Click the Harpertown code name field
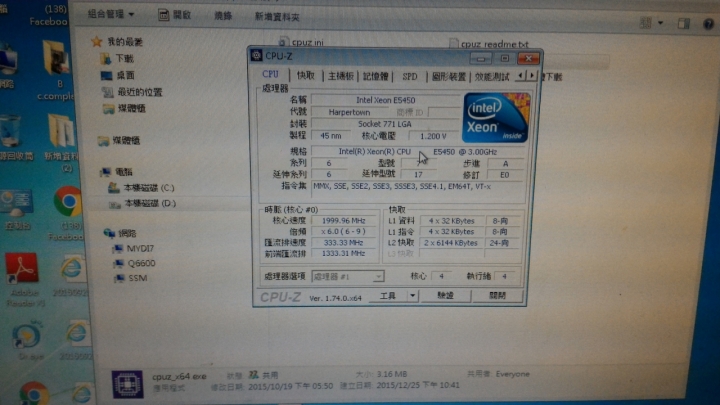The width and height of the screenshot is (720, 405). point(349,112)
